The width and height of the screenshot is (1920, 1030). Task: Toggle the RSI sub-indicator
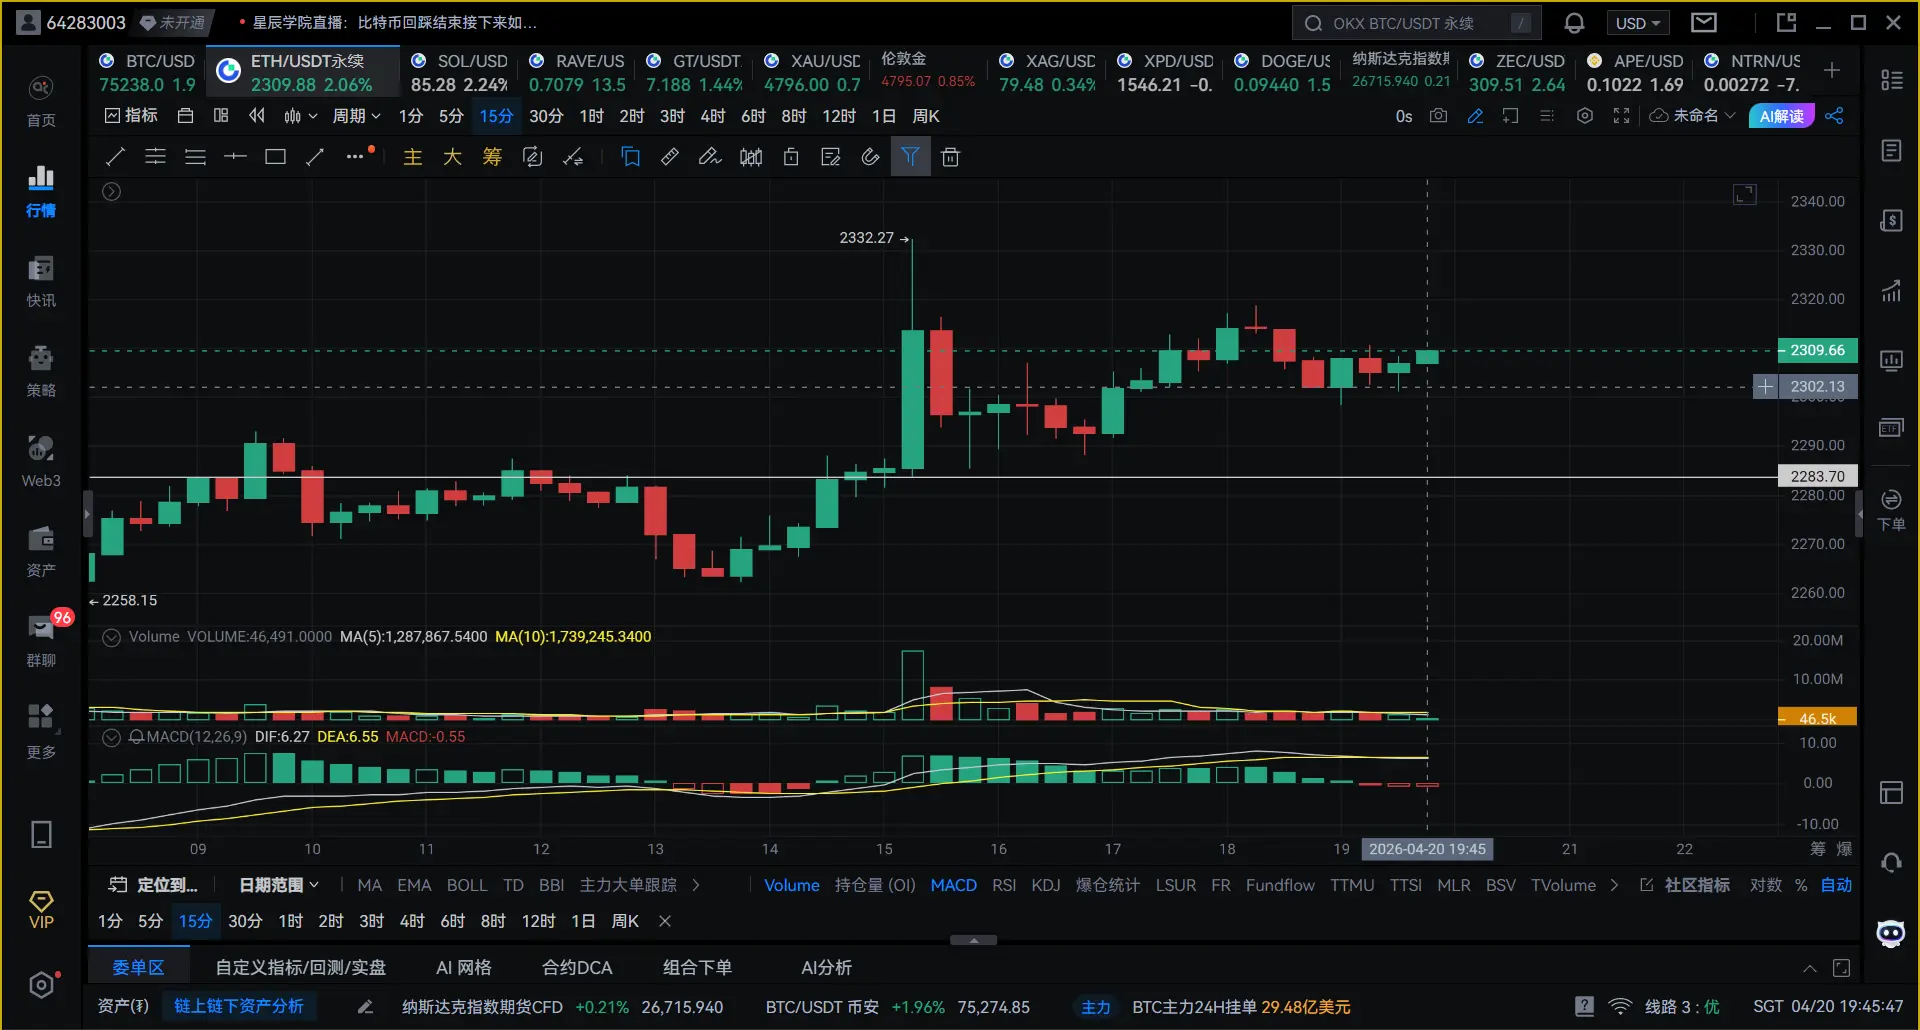click(1004, 885)
